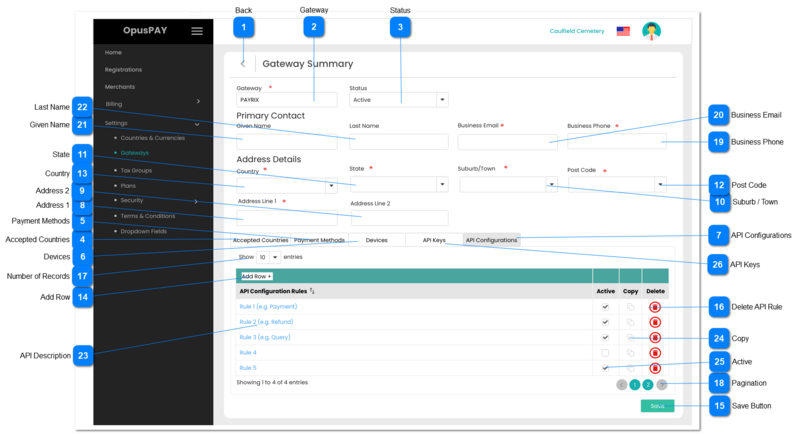The height and width of the screenshot is (434, 799).
Task: Open the Show entries count dropdown
Action: [268, 257]
